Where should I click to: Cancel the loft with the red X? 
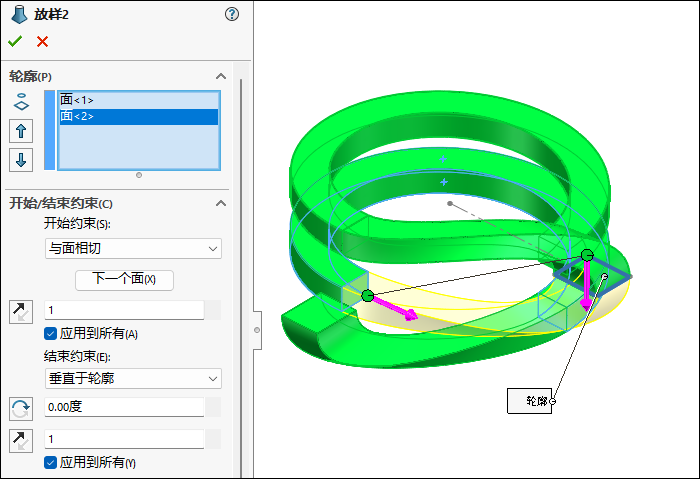tap(42, 42)
